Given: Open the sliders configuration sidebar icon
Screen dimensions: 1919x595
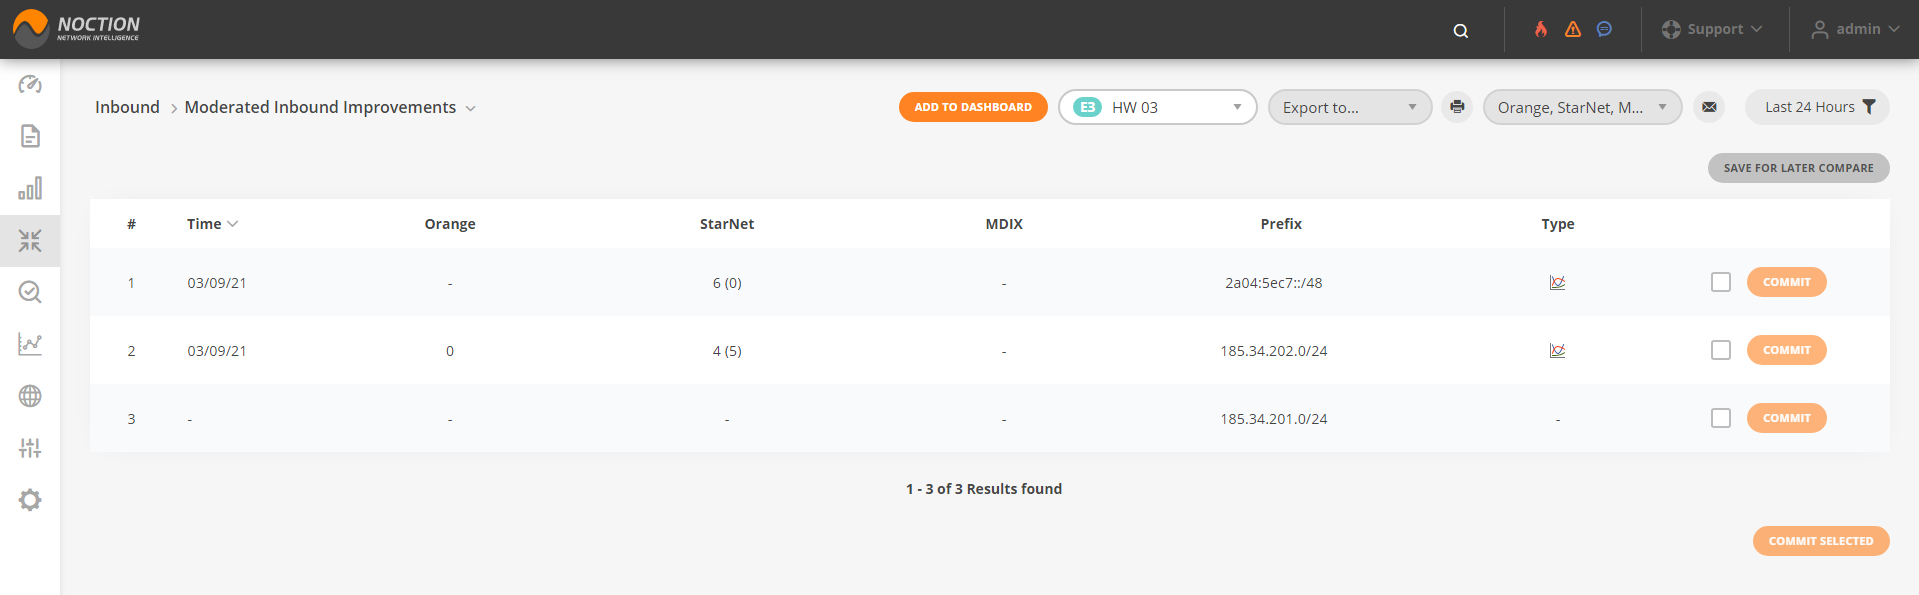Looking at the screenshot, I should pos(30,448).
